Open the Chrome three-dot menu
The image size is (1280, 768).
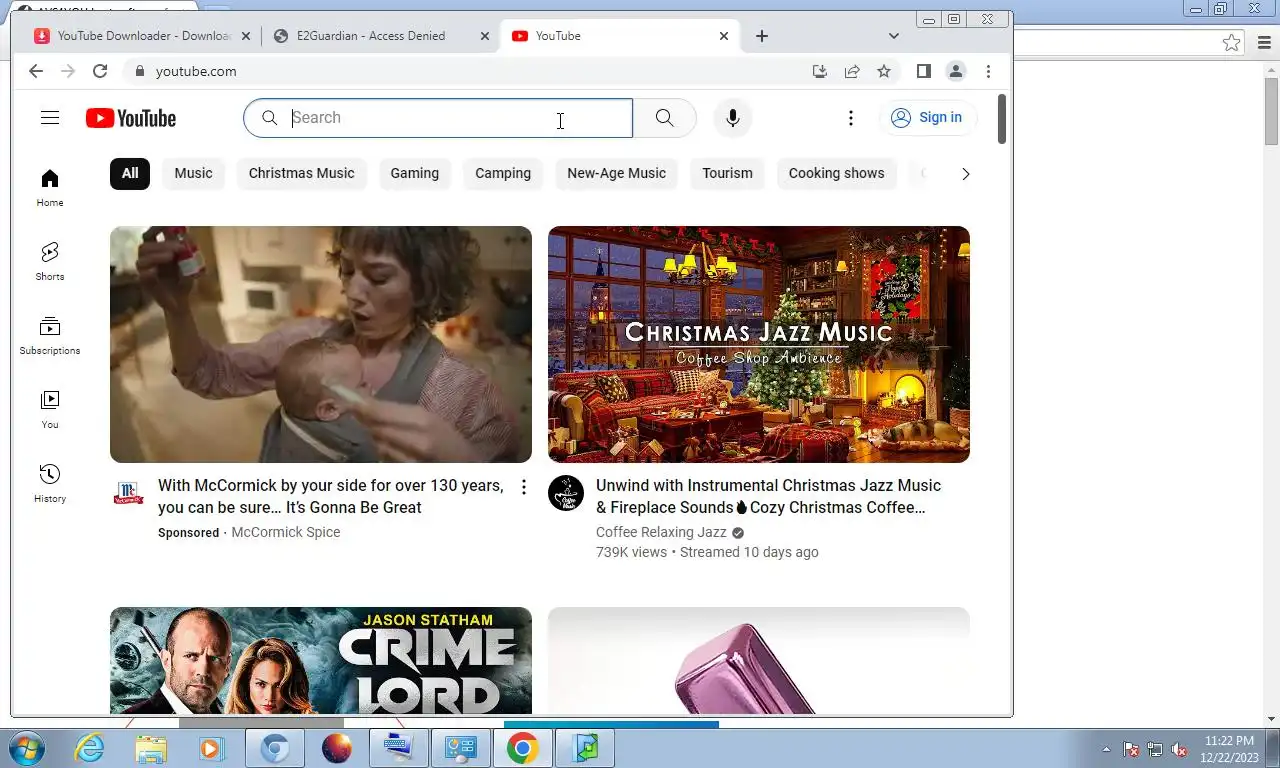[988, 71]
